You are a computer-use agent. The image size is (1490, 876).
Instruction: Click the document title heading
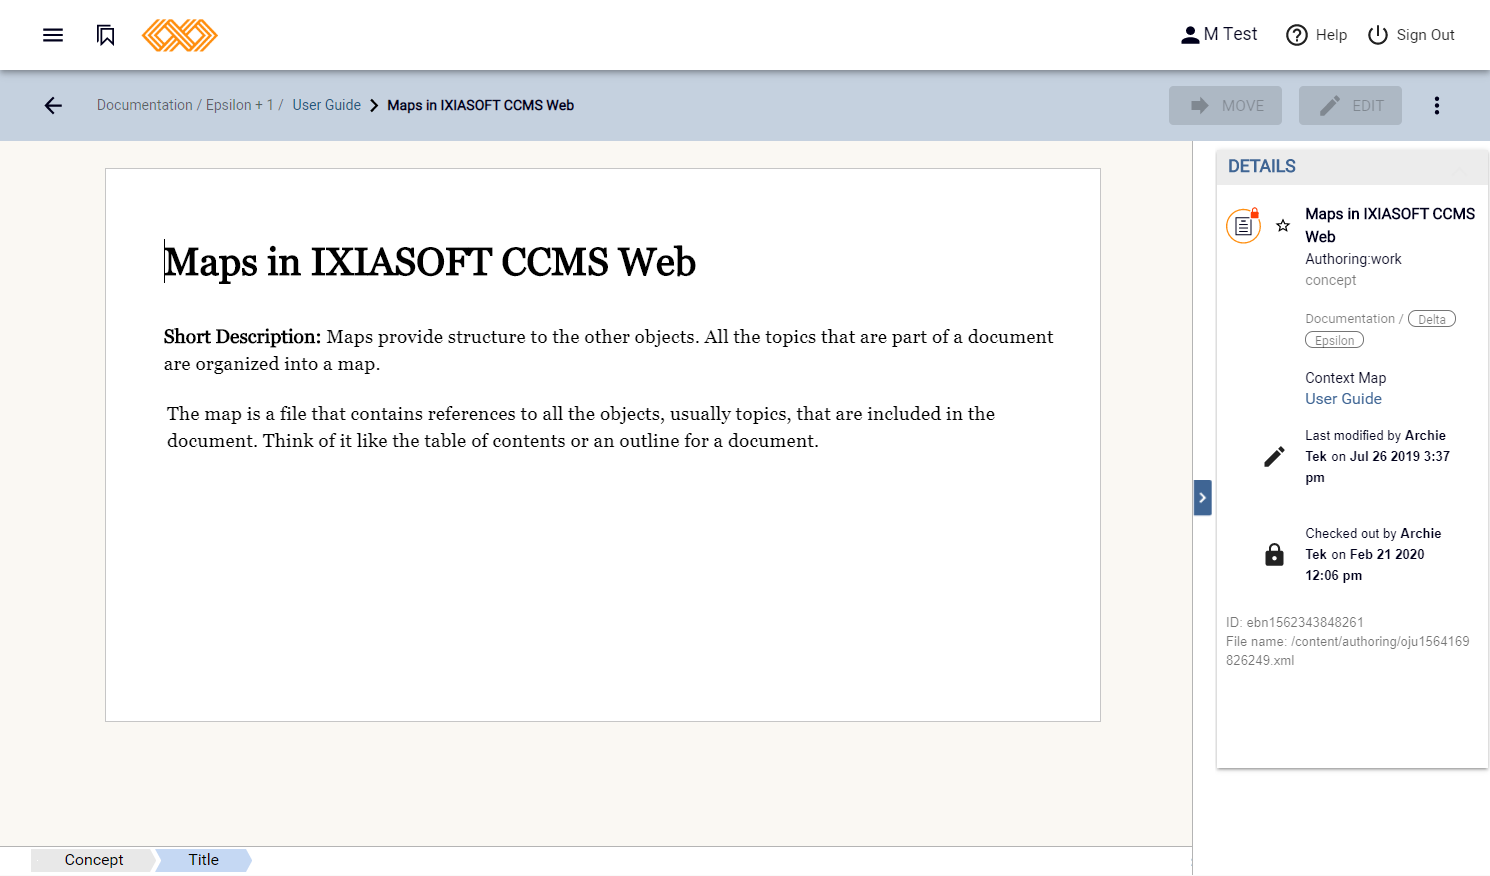click(430, 262)
